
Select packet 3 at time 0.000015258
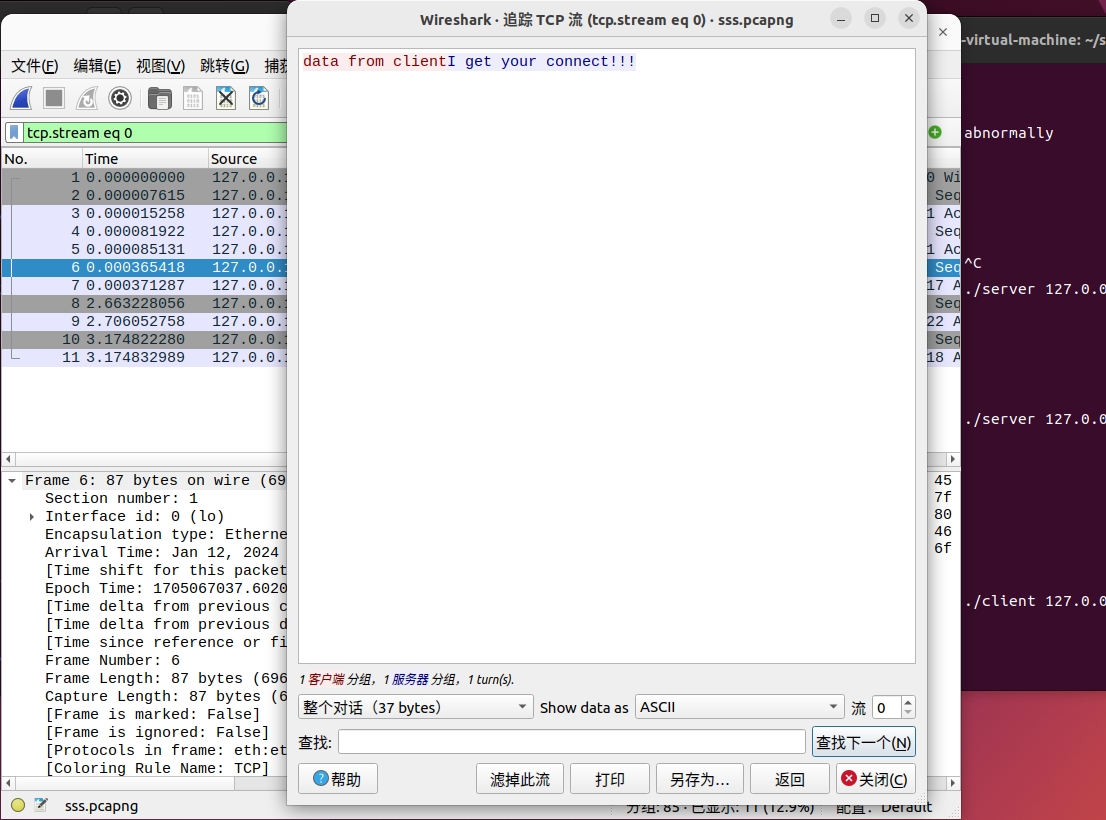(x=144, y=213)
